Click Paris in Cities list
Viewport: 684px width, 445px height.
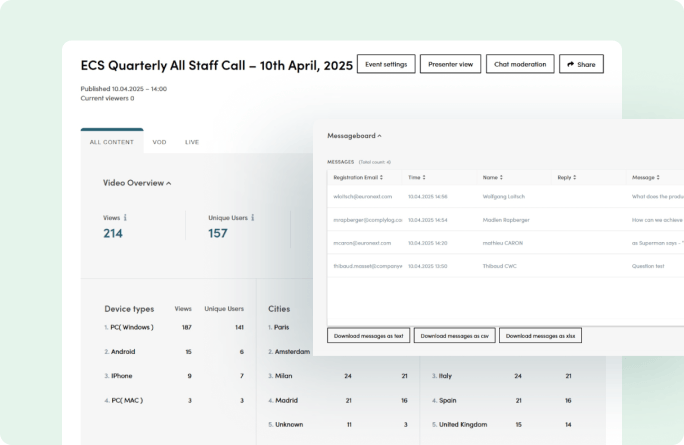(281, 327)
